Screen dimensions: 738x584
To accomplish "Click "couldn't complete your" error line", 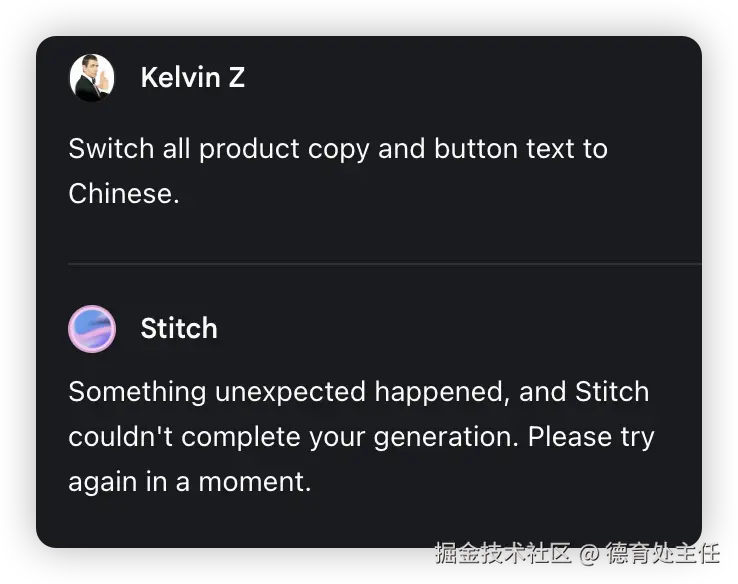I will 217,437.
